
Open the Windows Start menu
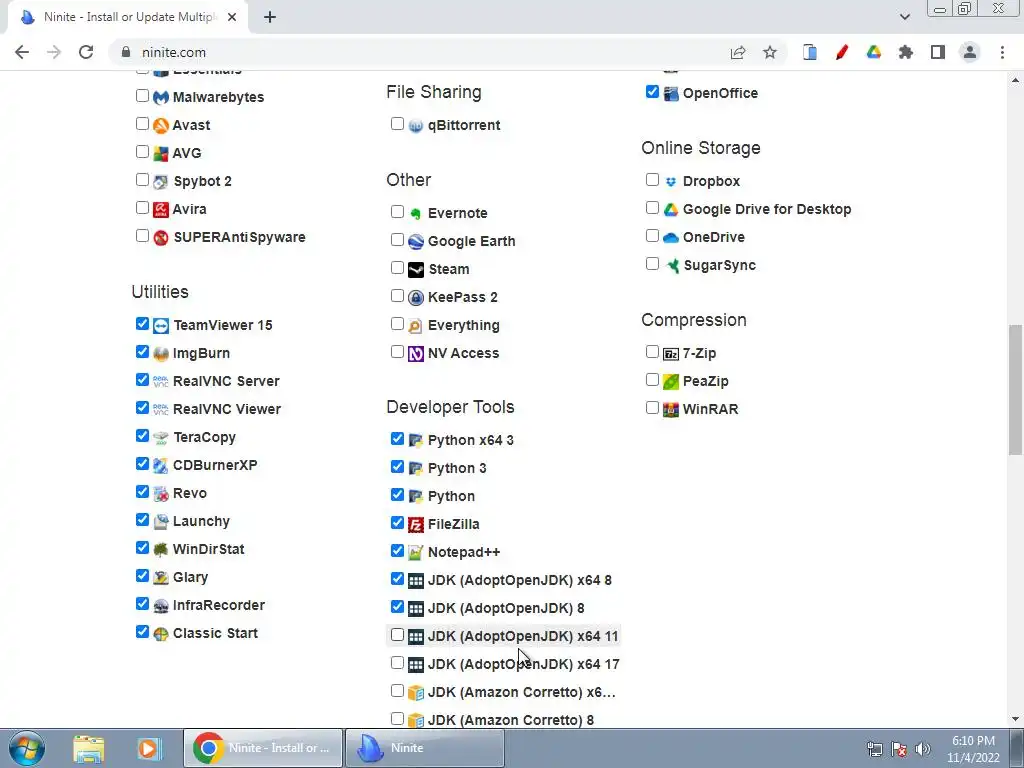27,748
